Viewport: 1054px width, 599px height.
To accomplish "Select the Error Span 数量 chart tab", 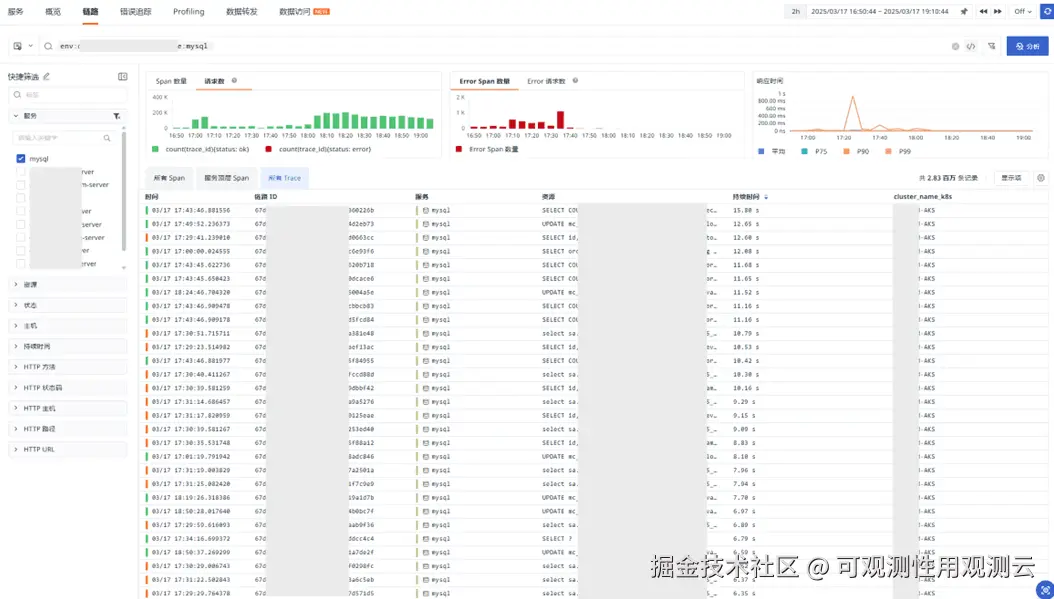I will pyautogui.click(x=485, y=81).
